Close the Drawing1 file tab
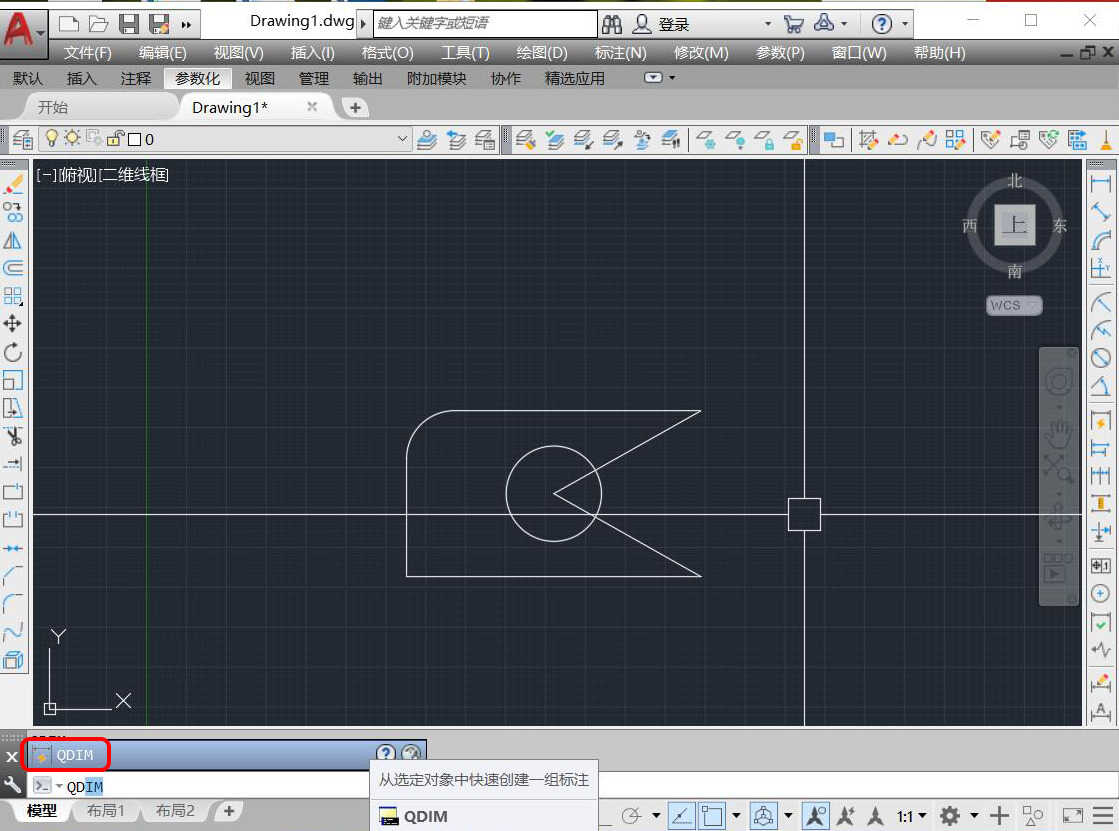The height and width of the screenshot is (831, 1119). [x=312, y=106]
